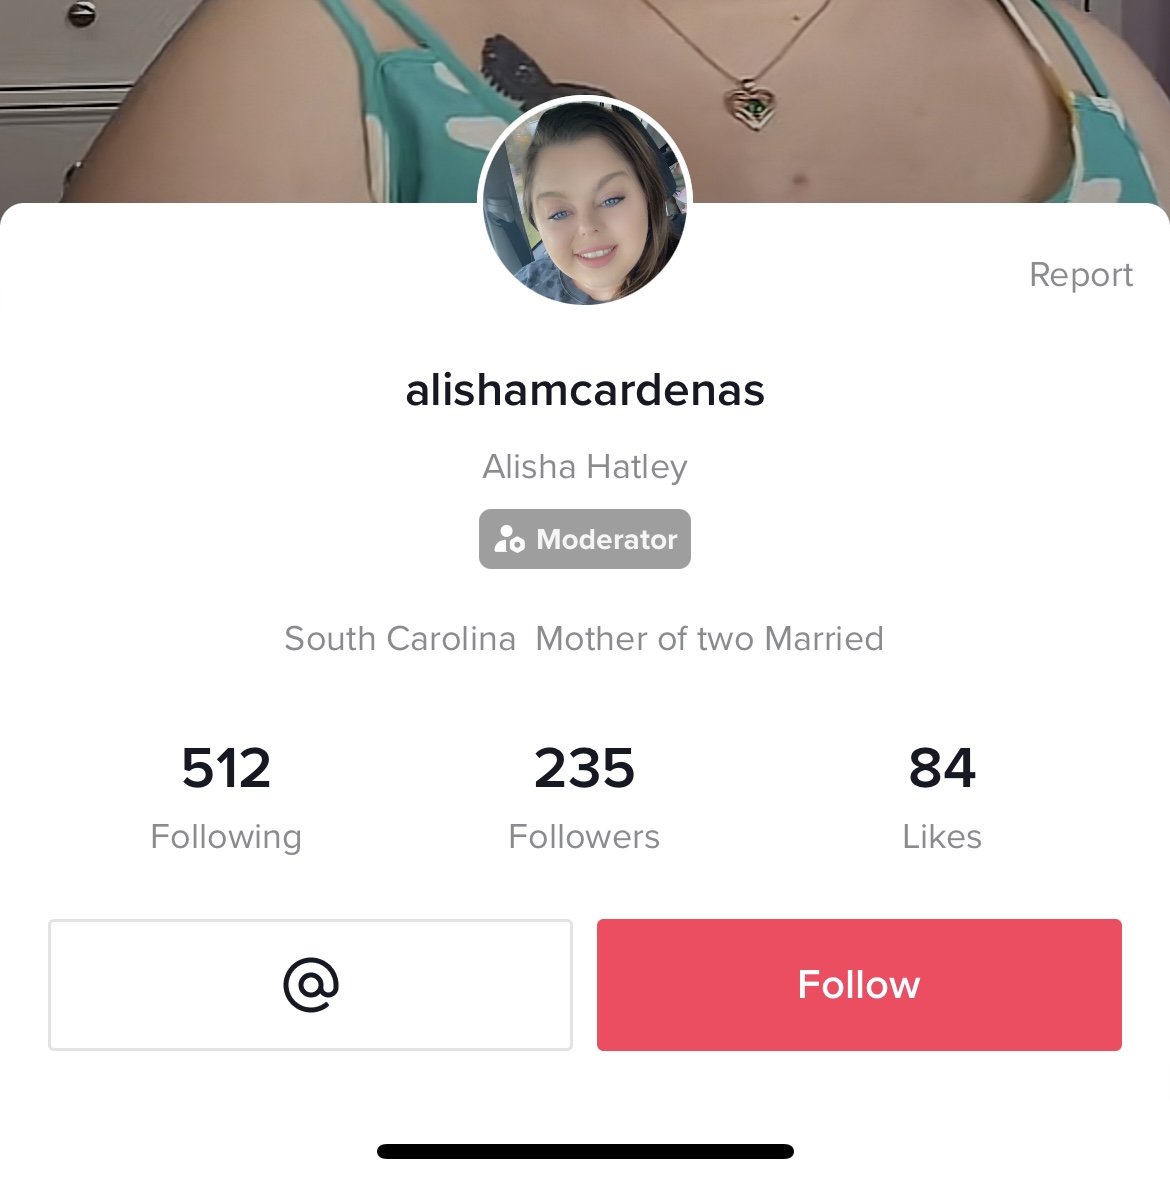Tap the home indicator bar at bottom
This screenshot has height=1182, width=1170.
click(x=585, y=1151)
